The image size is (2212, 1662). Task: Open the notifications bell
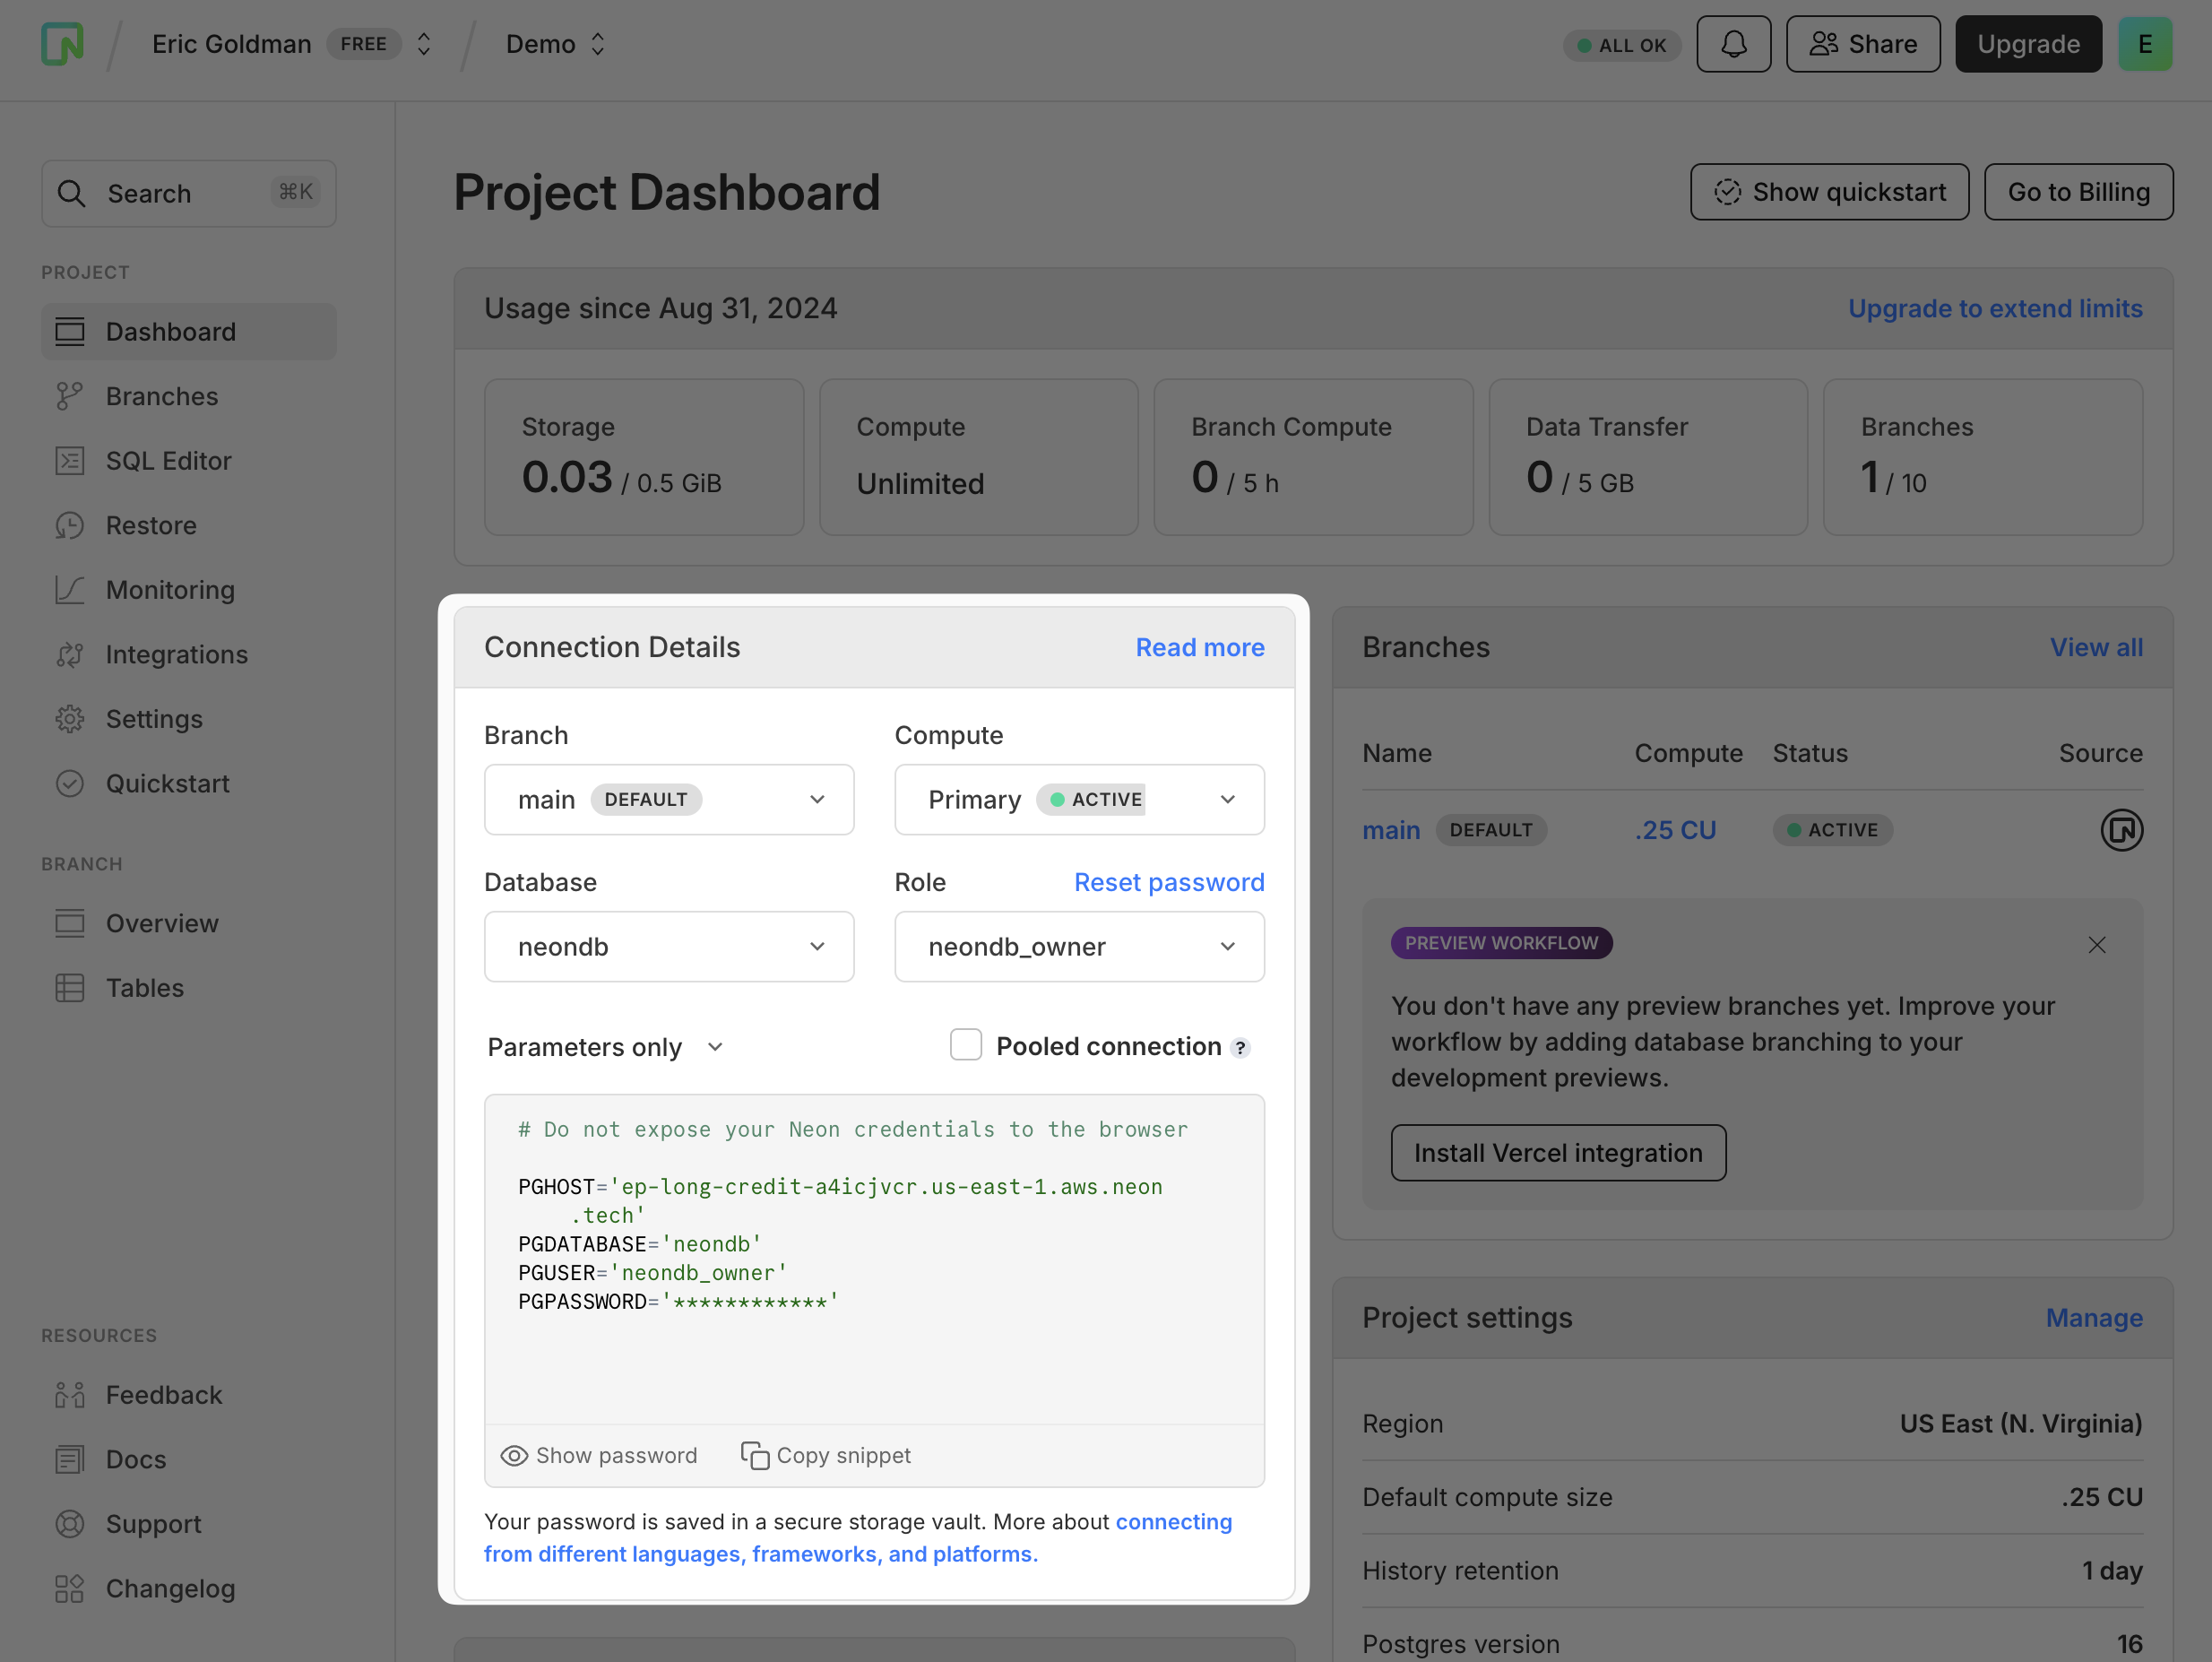point(1733,44)
